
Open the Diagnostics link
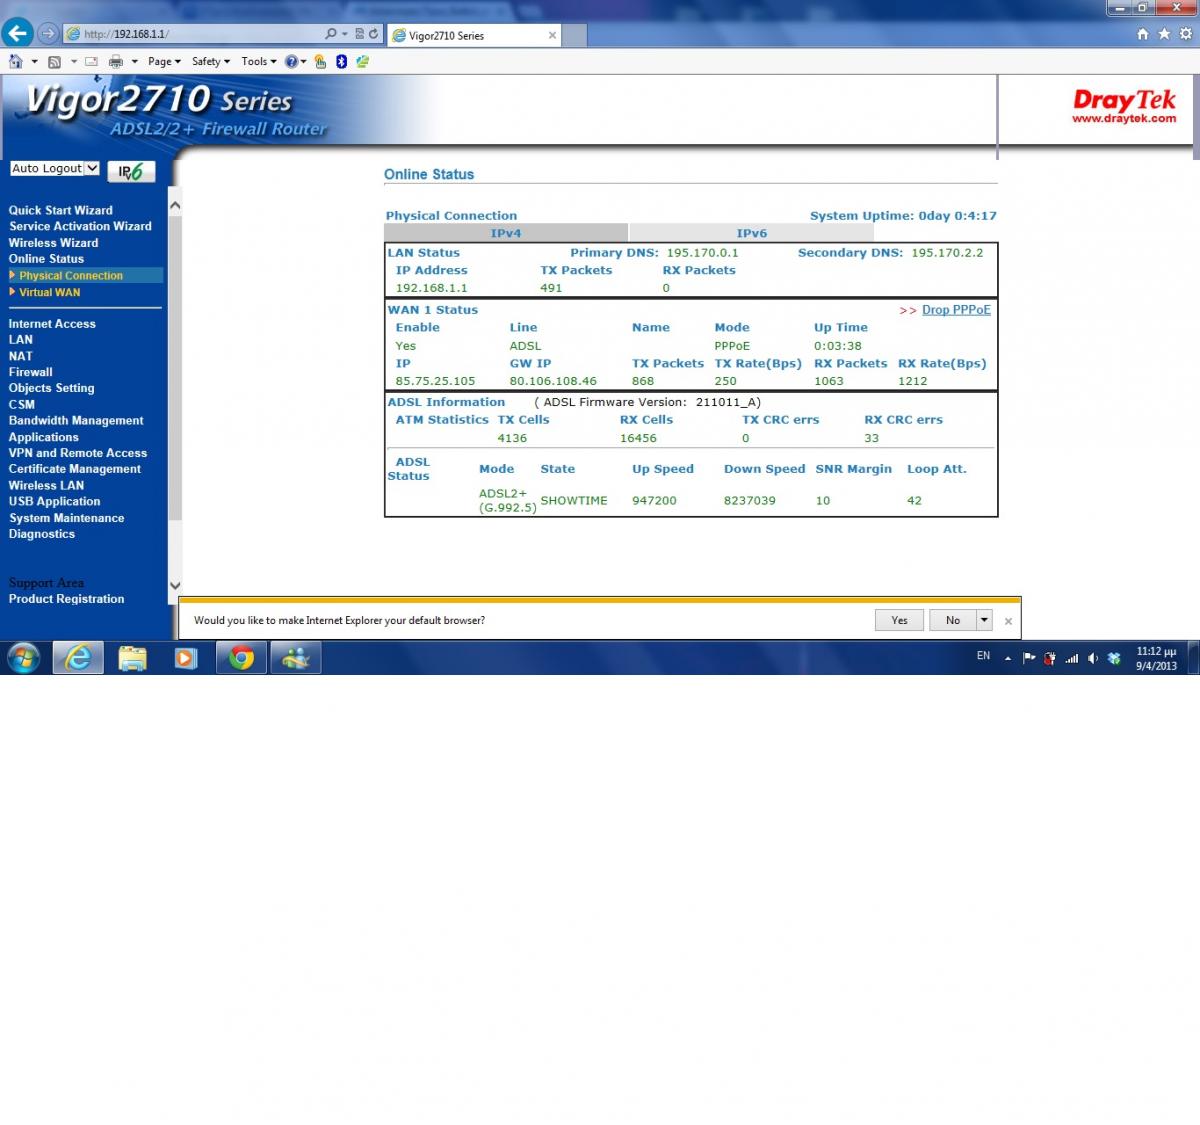coord(42,534)
